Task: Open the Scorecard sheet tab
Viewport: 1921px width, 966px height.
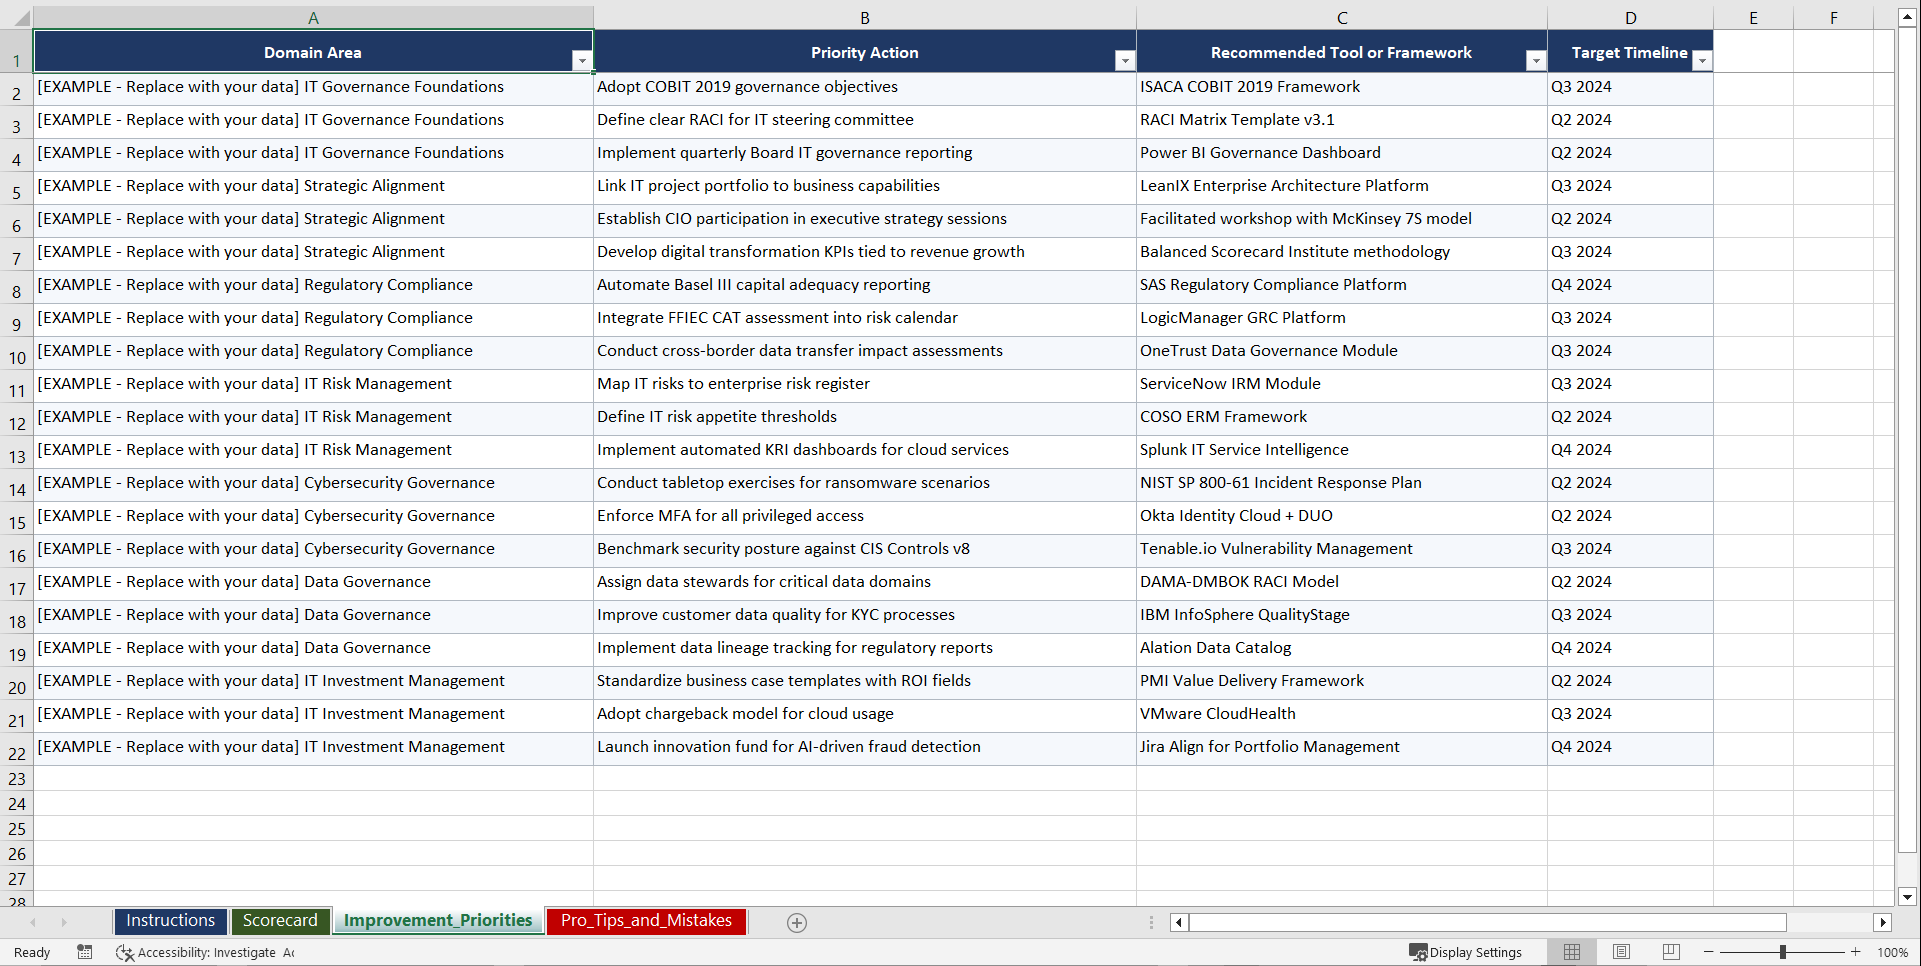Action: coord(280,921)
